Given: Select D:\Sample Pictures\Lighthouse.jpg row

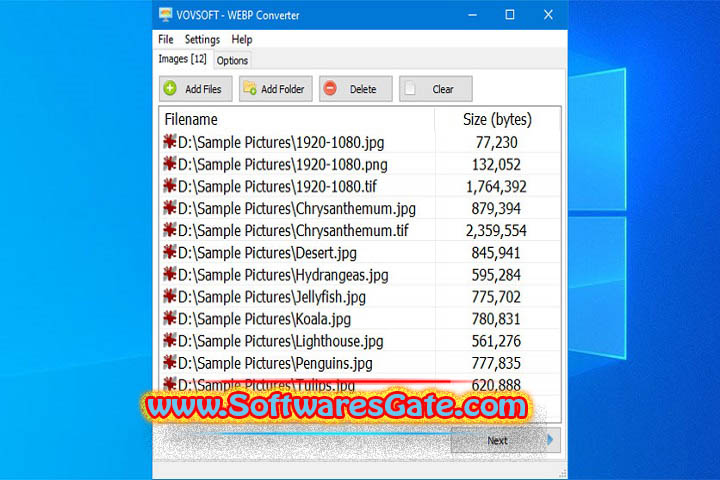Looking at the screenshot, I should point(360,341).
